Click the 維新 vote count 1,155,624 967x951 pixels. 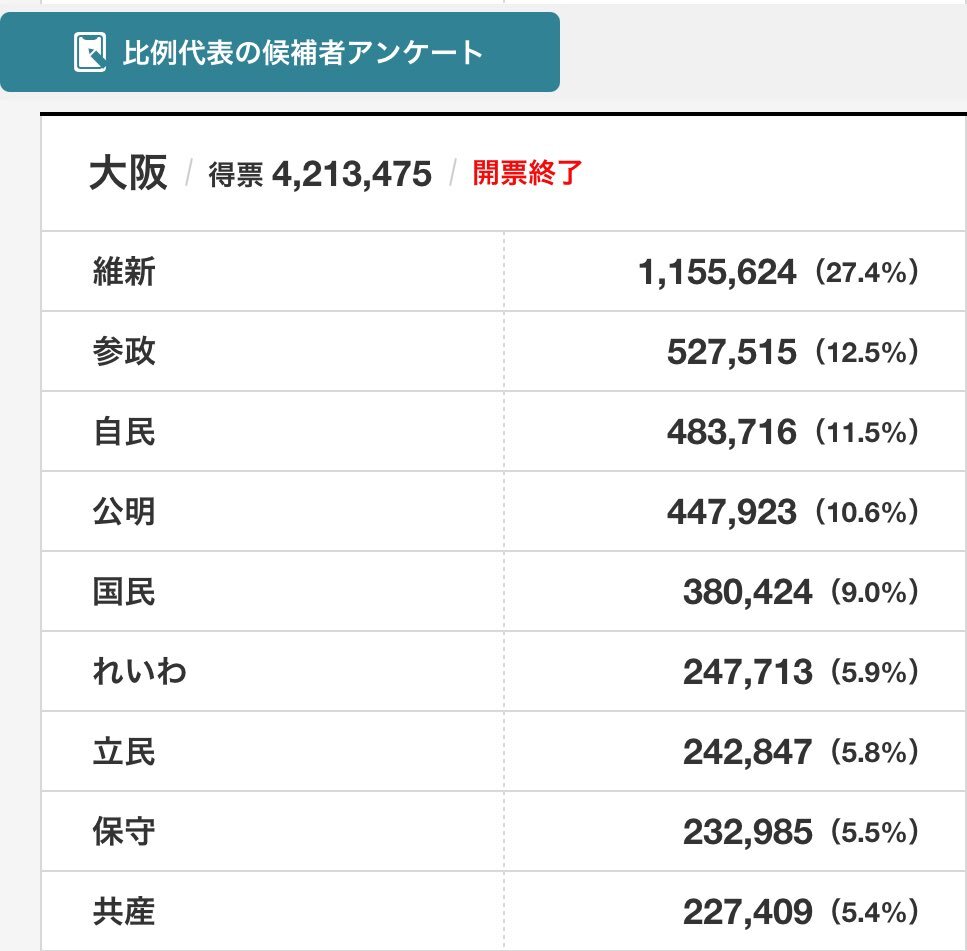pyautogui.click(x=717, y=272)
